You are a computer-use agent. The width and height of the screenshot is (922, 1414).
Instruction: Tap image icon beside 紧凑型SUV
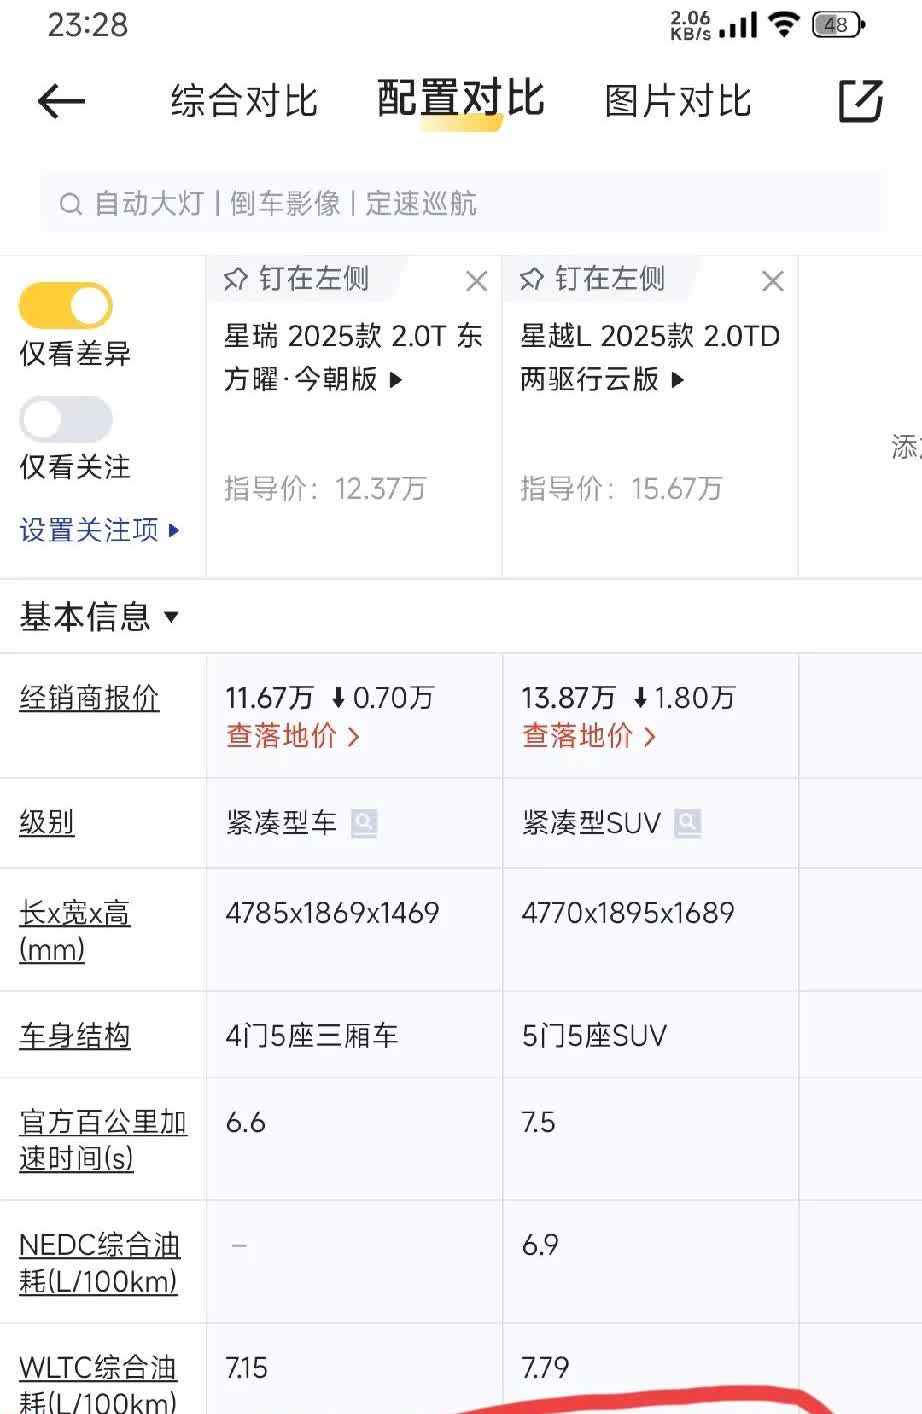(687, 823)
